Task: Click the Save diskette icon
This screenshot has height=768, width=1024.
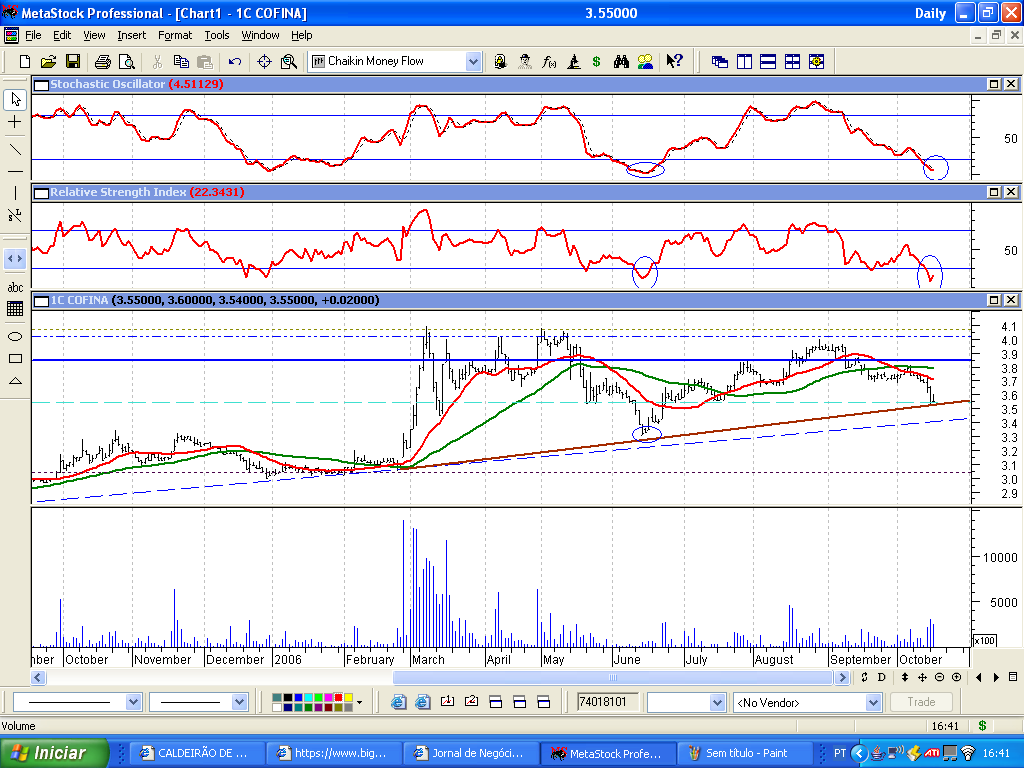Action: point(72,61)
